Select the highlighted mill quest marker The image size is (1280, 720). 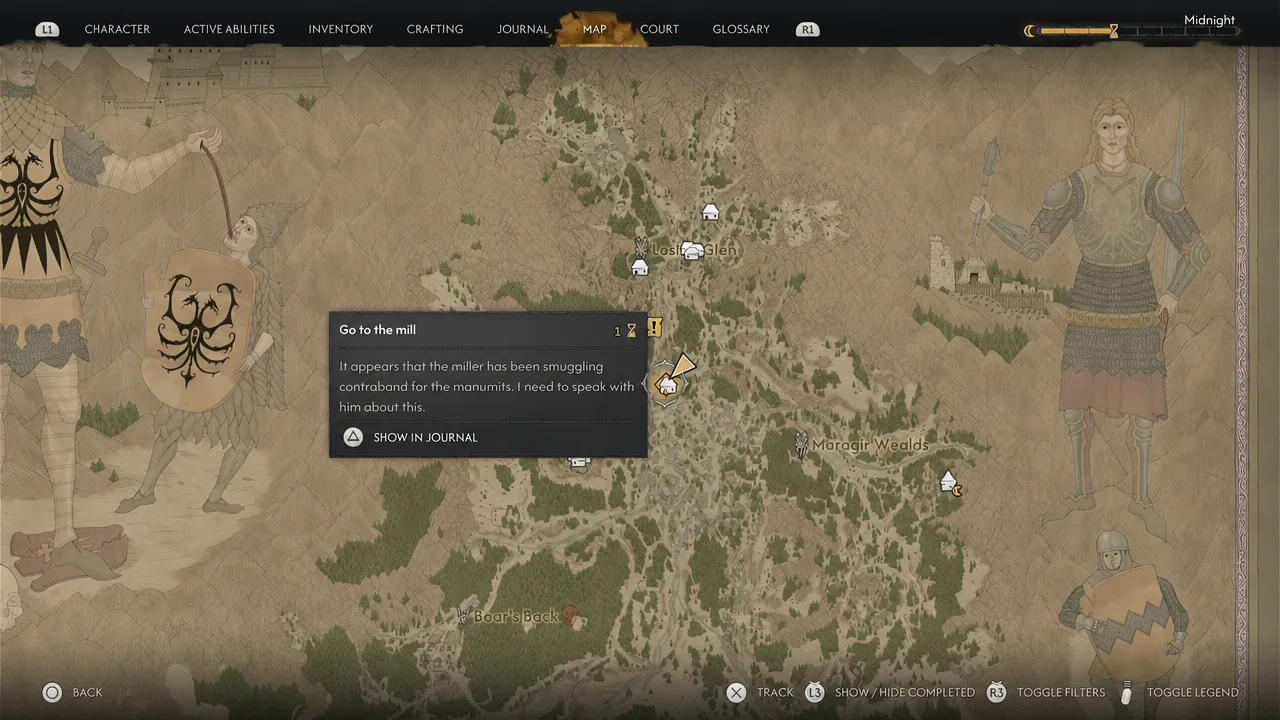coord(666,385)
